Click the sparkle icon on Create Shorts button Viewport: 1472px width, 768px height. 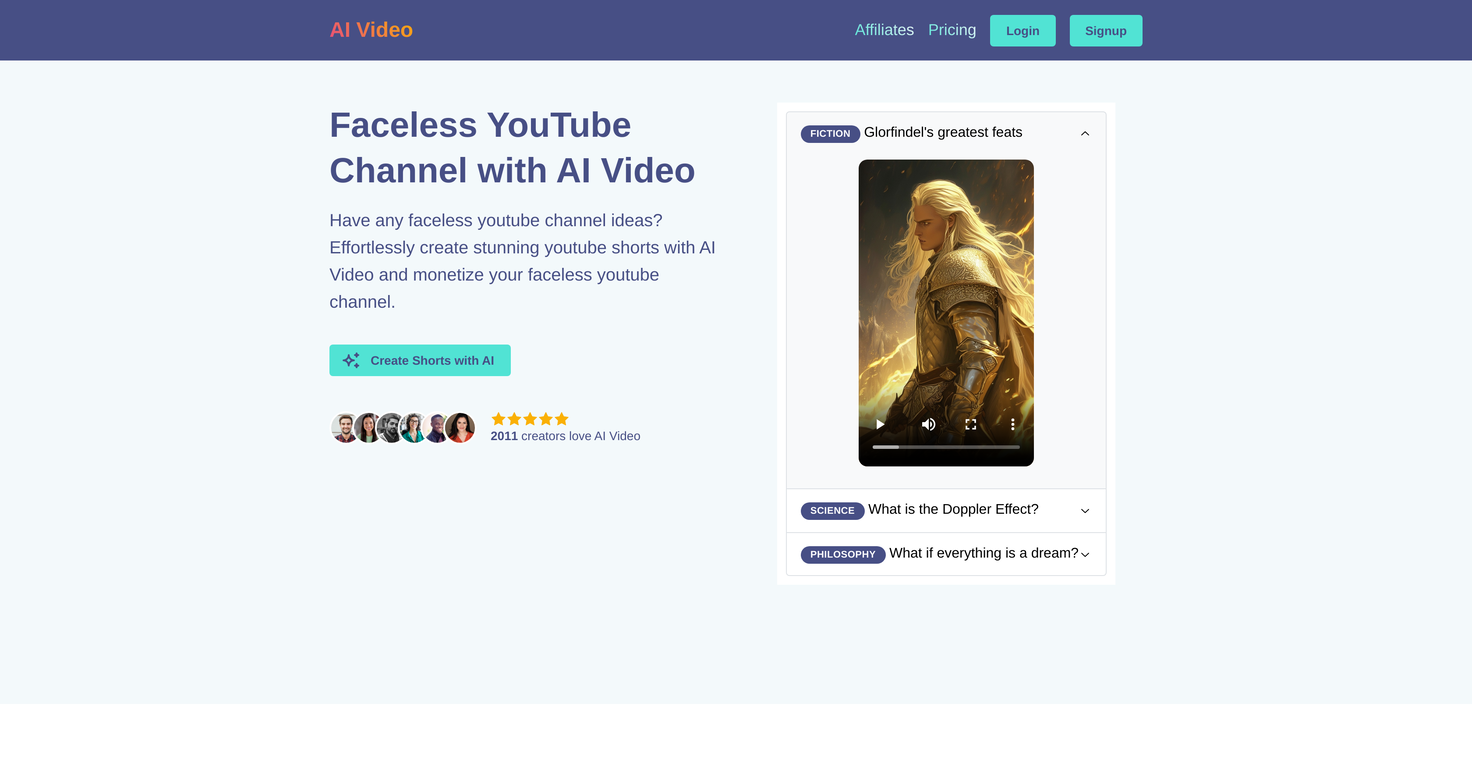(x=350, y=359)
